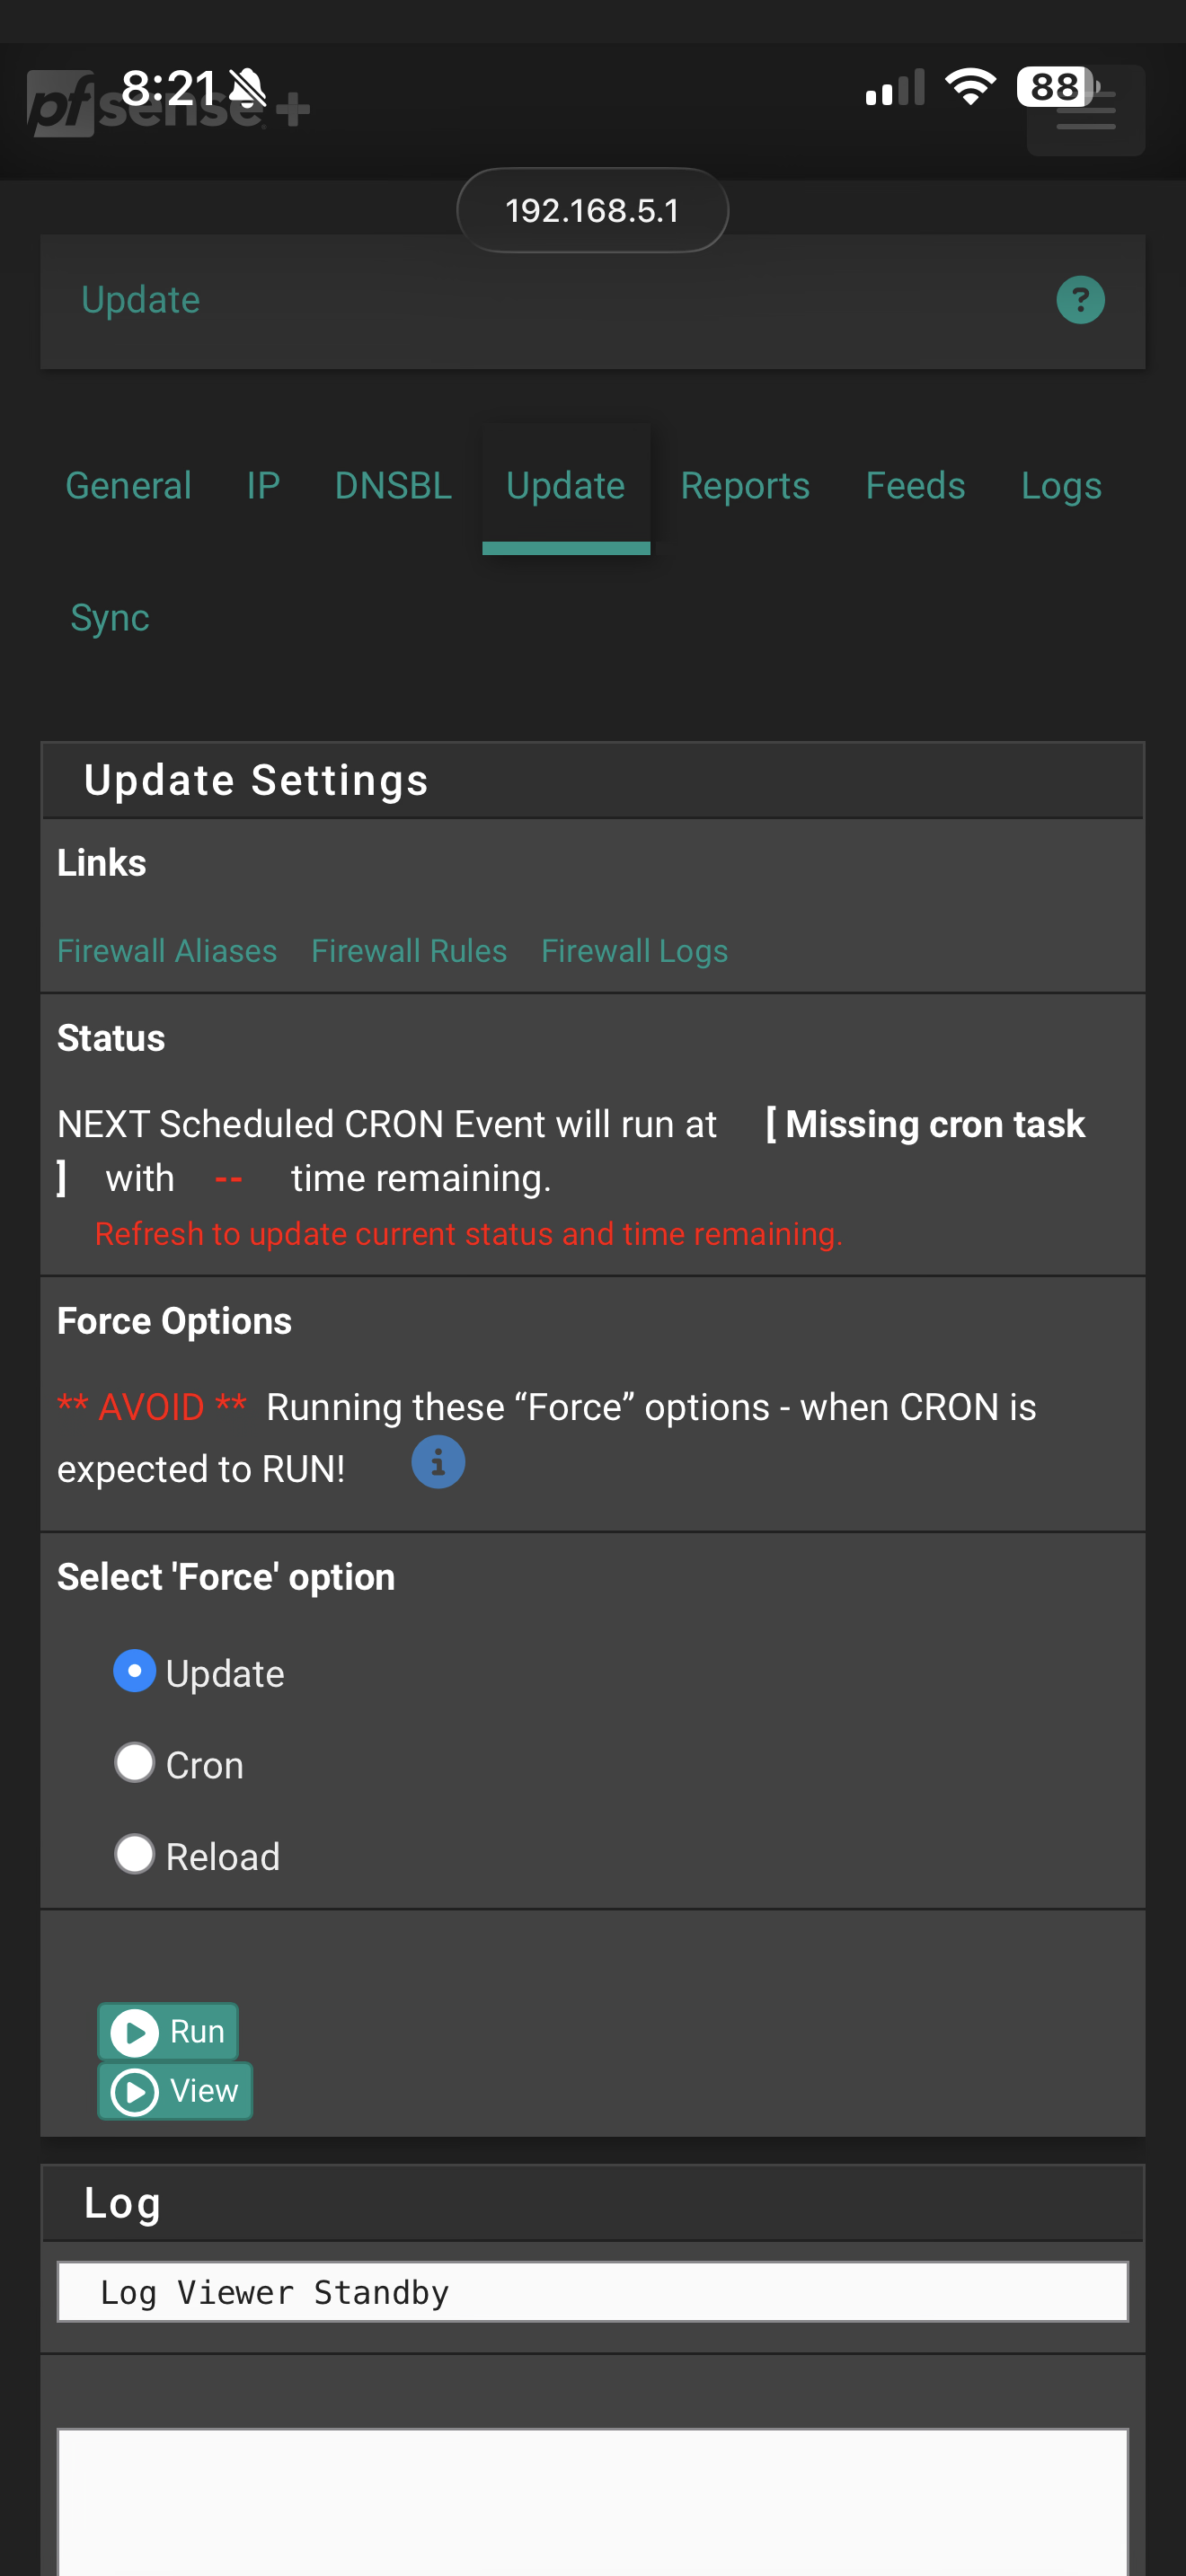Image resolution: width=1186 pixels, height=2576 pixels.
Task: Switch to the General tab
Action: (x=128, y=486)
